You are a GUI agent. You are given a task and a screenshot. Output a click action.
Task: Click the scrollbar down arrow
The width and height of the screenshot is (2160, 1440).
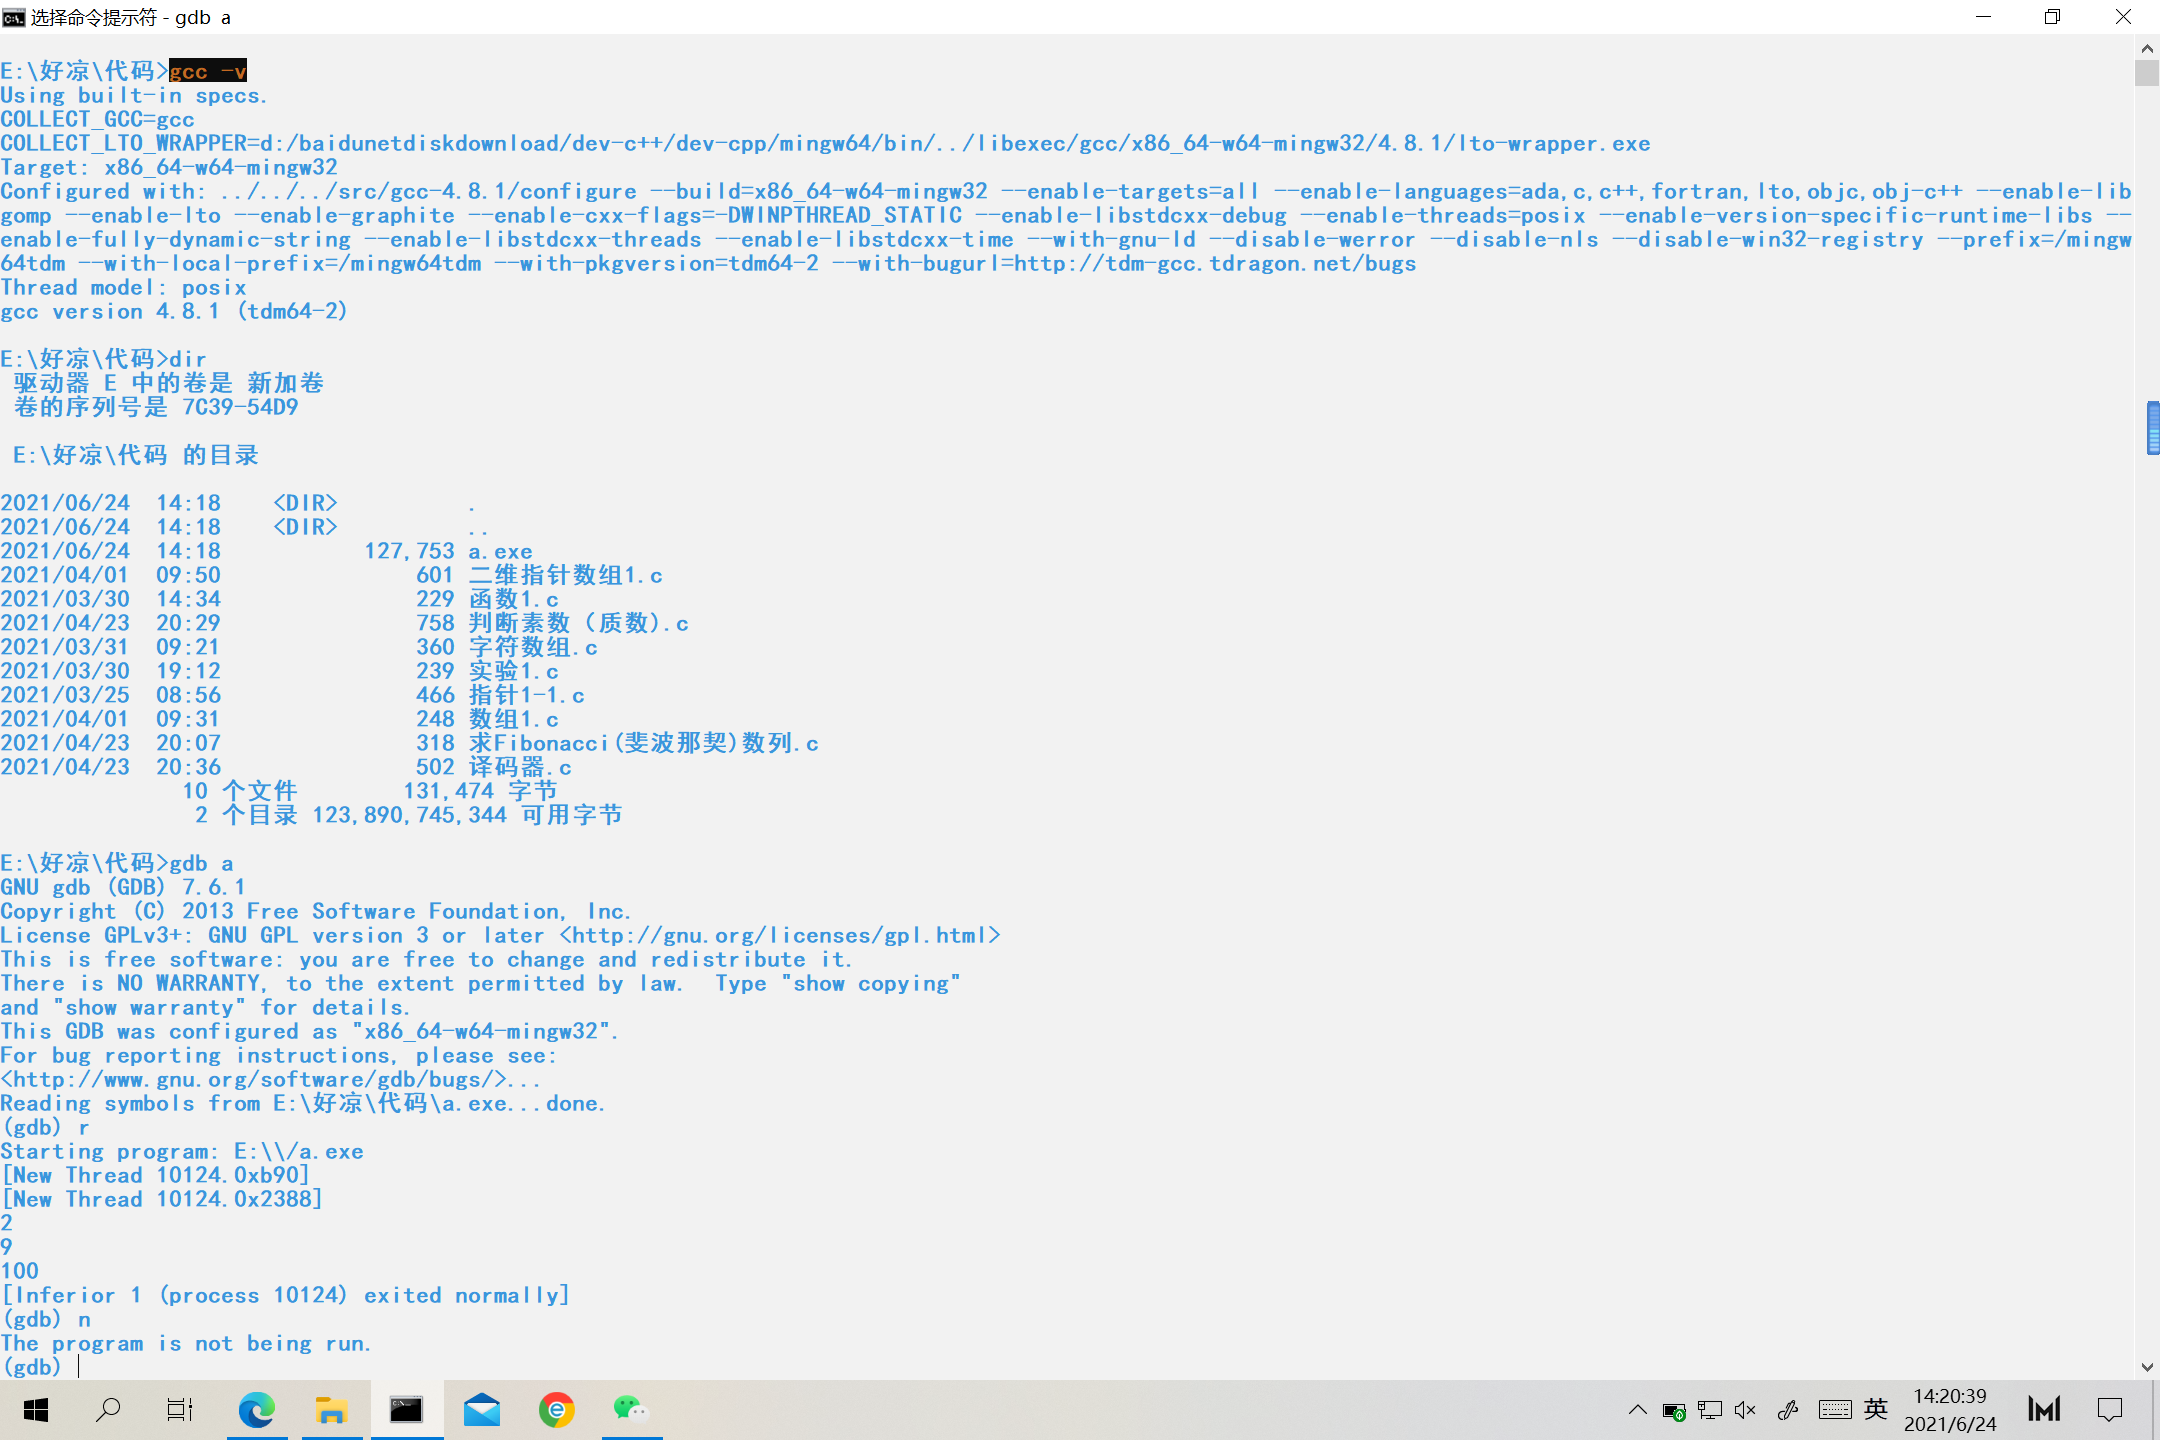[2147, 1367]
